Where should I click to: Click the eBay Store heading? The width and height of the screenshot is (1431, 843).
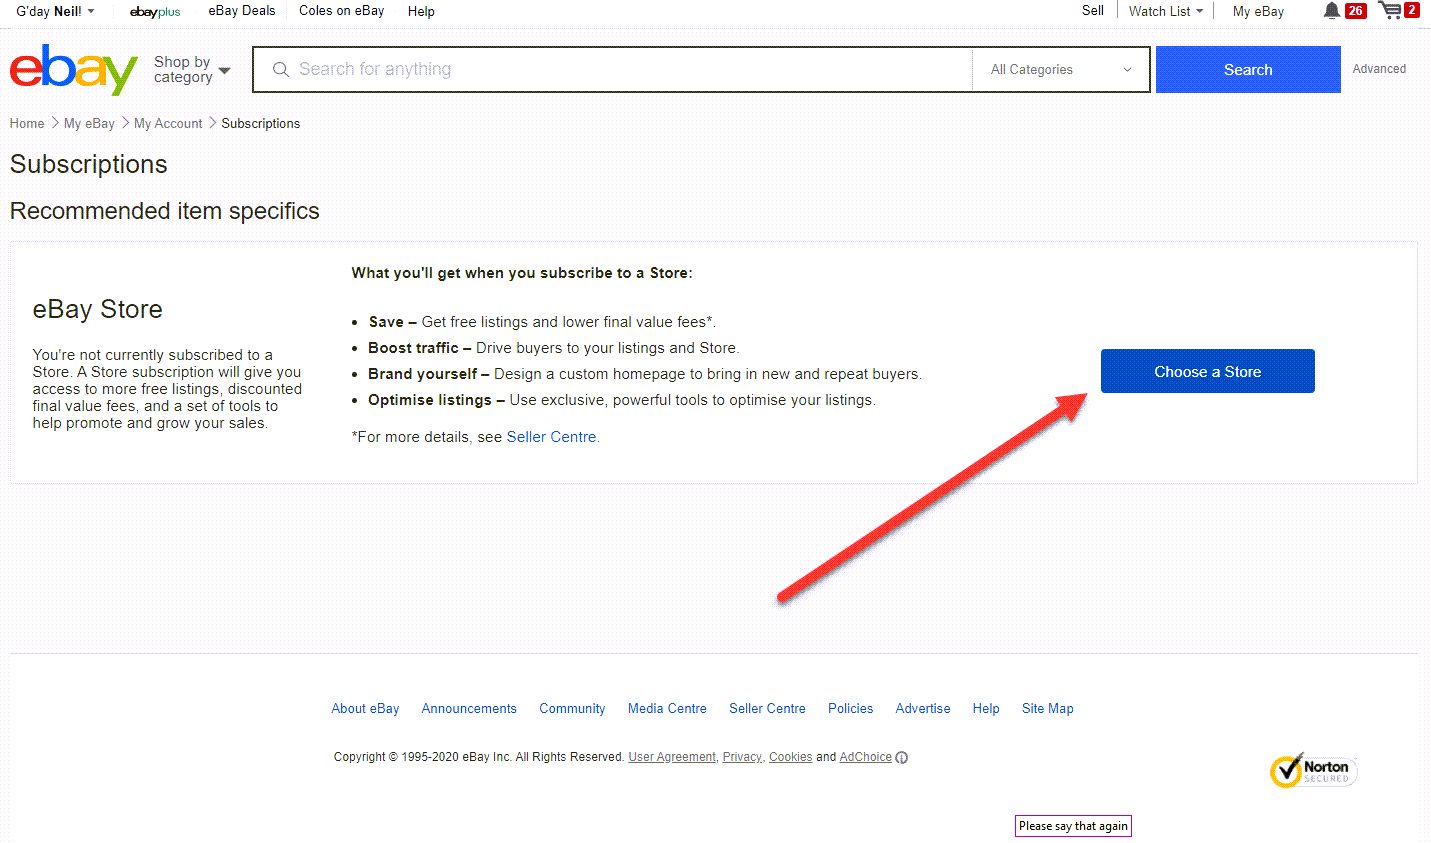point(97,309)
